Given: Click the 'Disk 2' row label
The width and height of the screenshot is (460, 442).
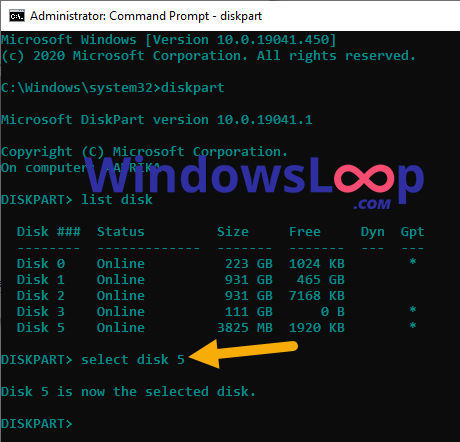Looking at the screenshot, I should [x=41, y=296].
